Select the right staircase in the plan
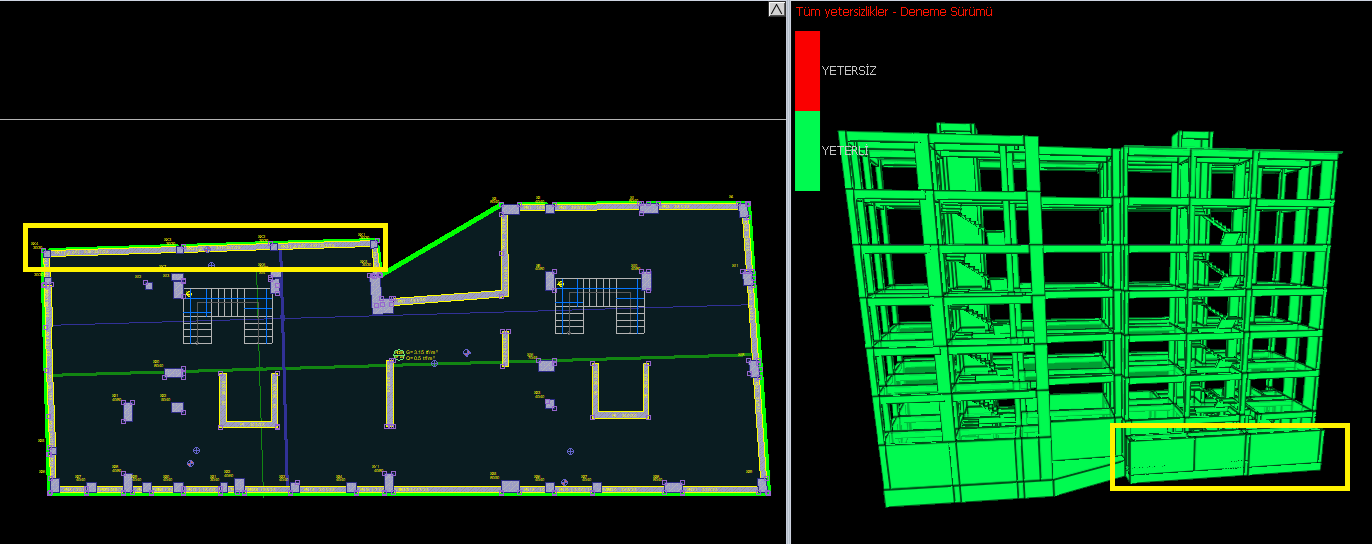The image size is (1372, 544). [601, 306]
